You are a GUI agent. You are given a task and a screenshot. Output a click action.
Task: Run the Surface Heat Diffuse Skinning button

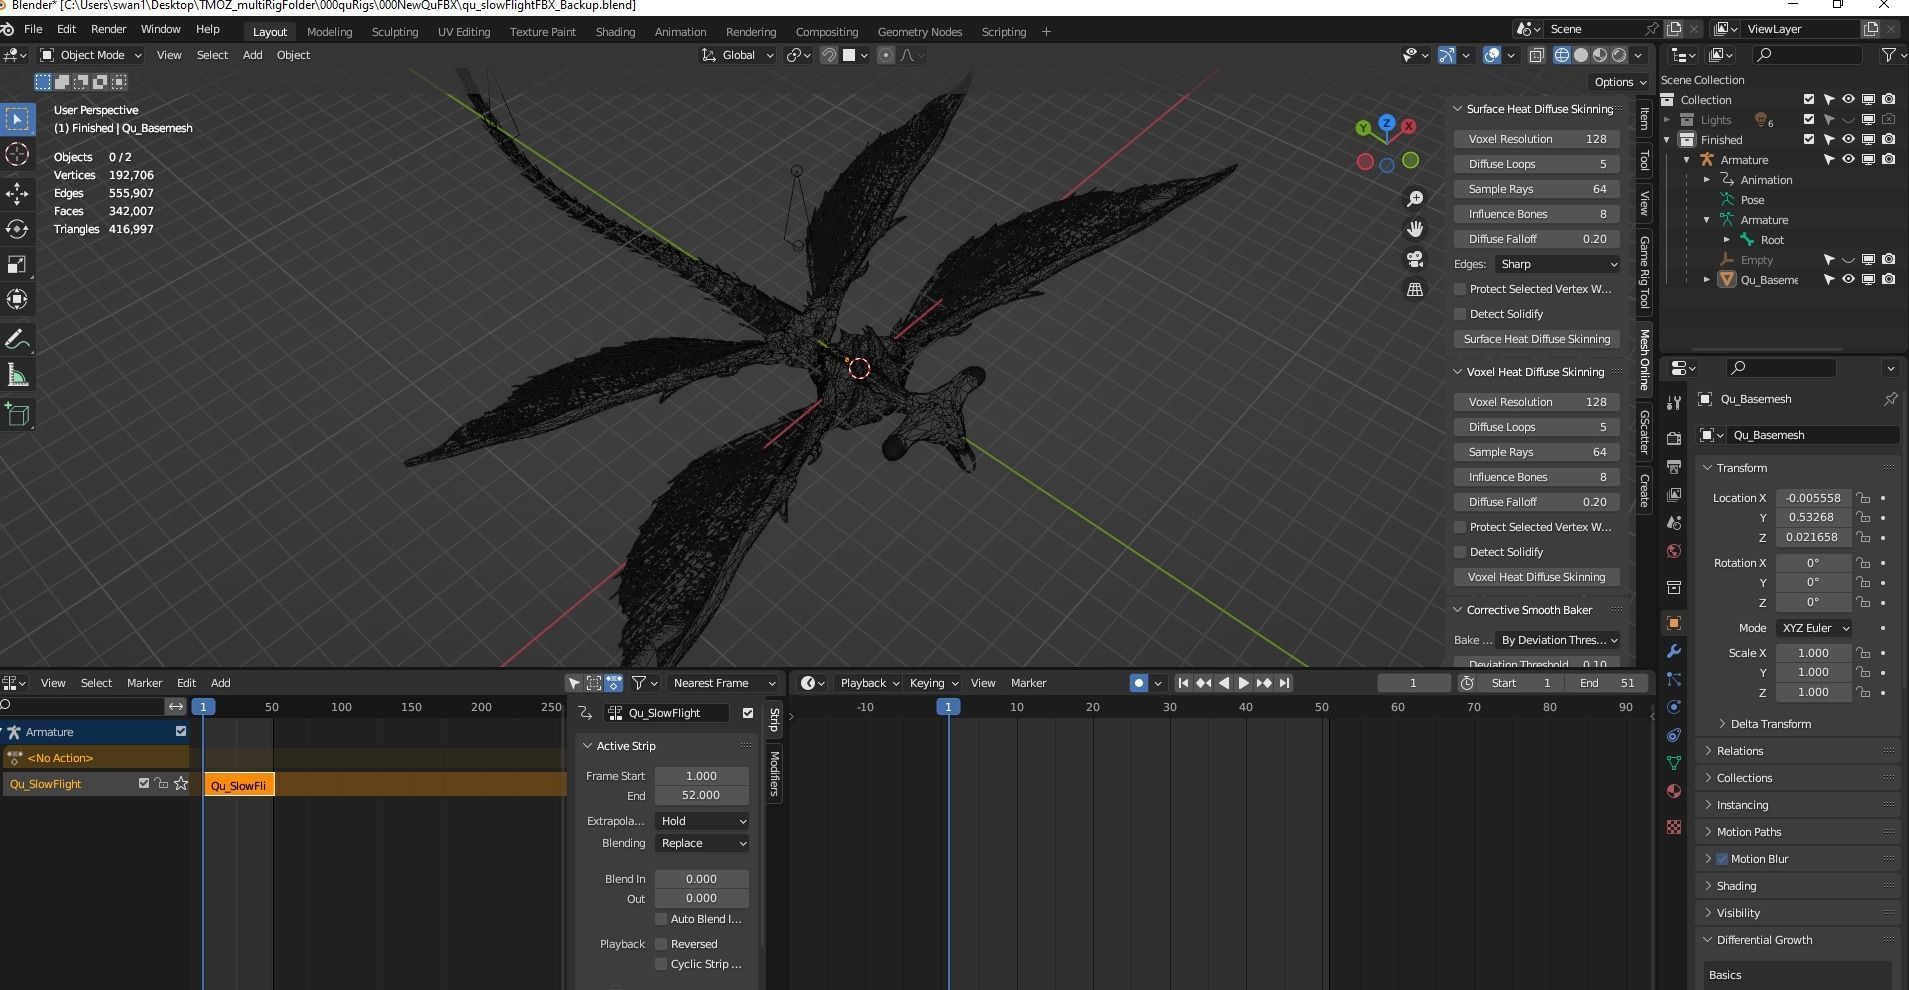(1536, 339)
